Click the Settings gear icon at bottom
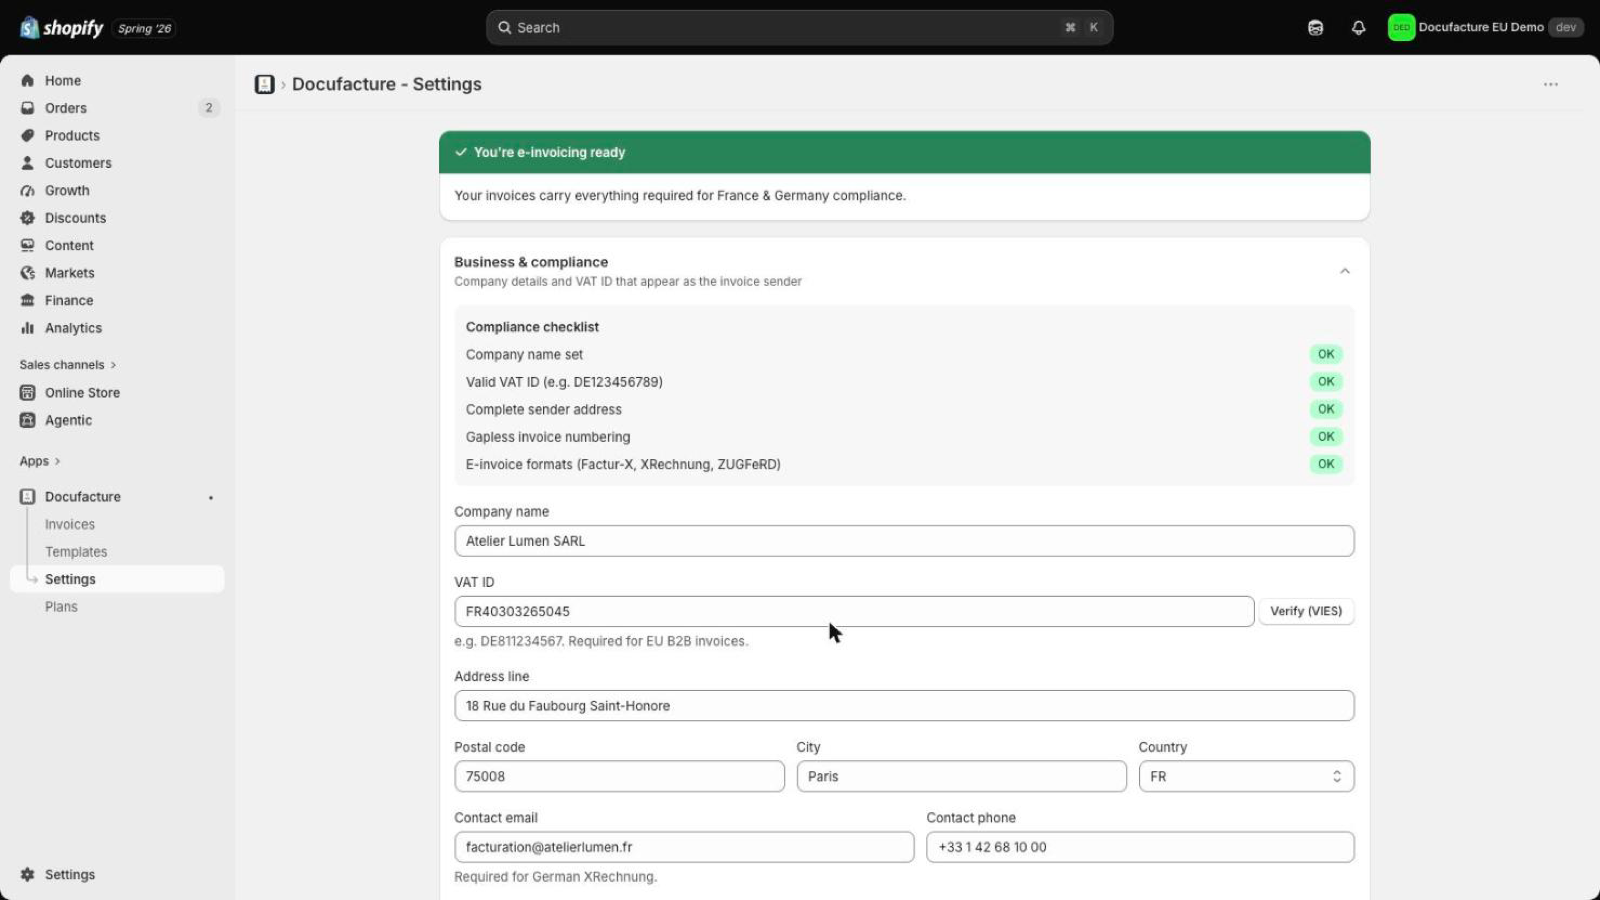 coord(28,875)
